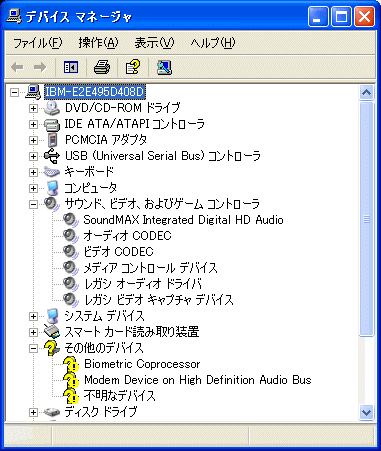The image size is (381, 451).
Task: Click the warning icon beside Biometric Coprocessor
Action: (71, 364)
